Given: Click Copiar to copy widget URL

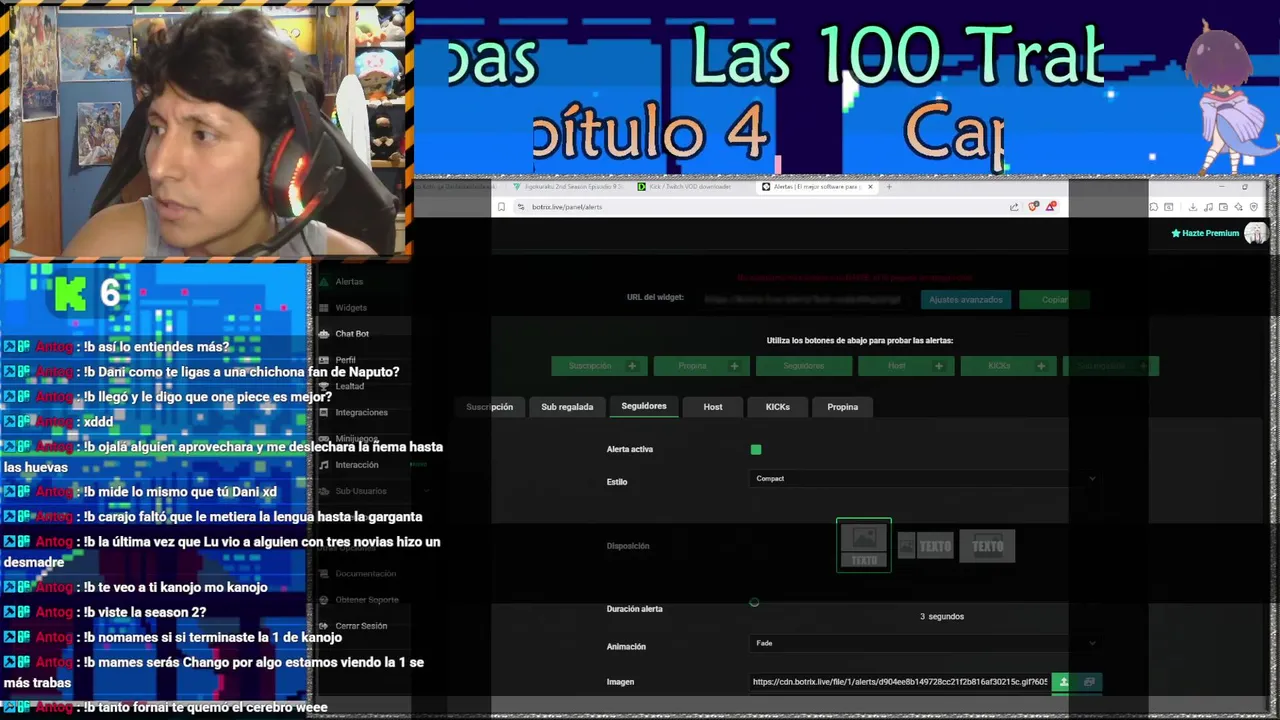Looking at the screenshot, I should tap(1054, 299).
